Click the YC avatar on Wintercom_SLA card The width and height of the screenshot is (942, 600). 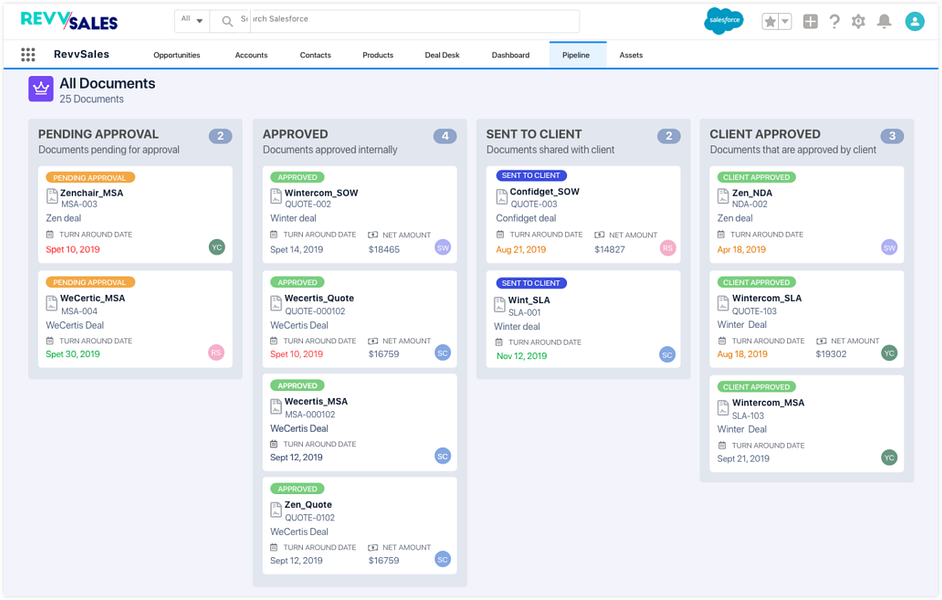coord(890,353)
